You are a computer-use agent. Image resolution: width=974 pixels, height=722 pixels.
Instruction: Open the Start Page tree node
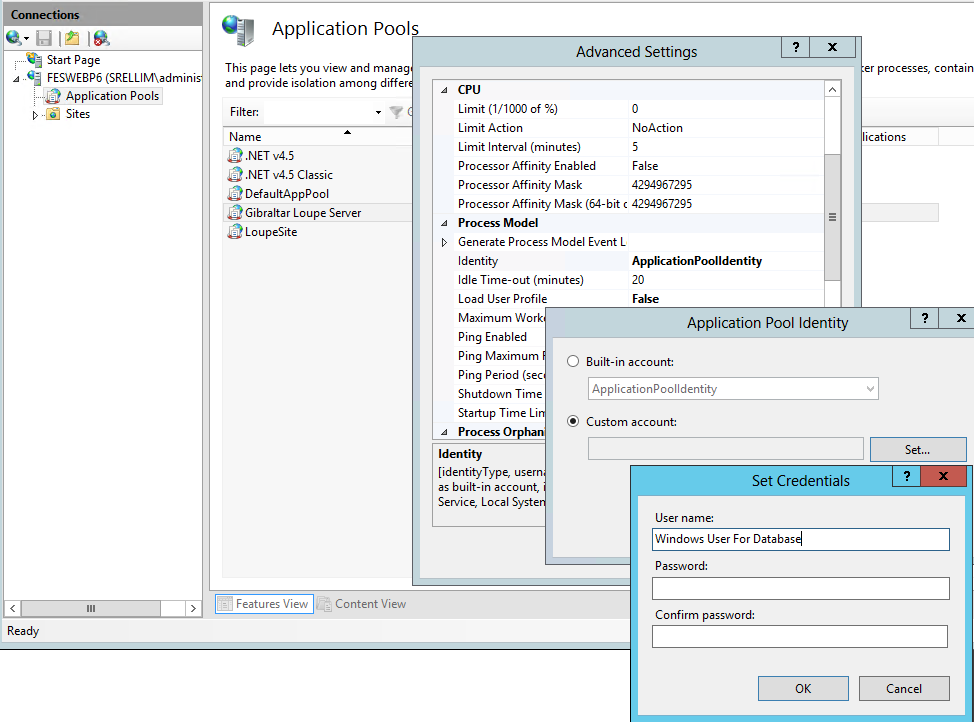[x=73, y=60]
